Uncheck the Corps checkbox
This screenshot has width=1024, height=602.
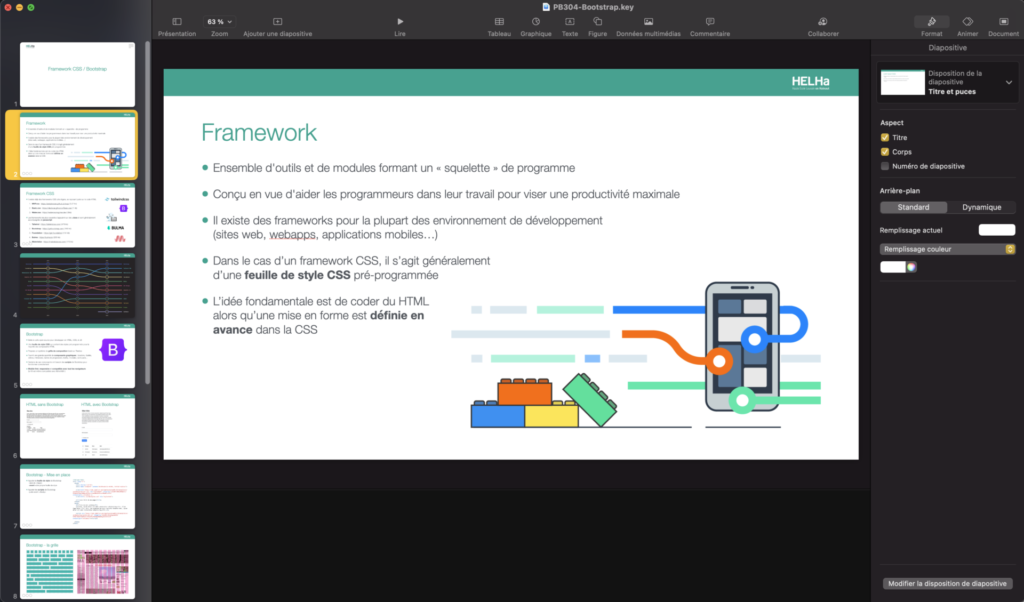(x=885, y=152)
